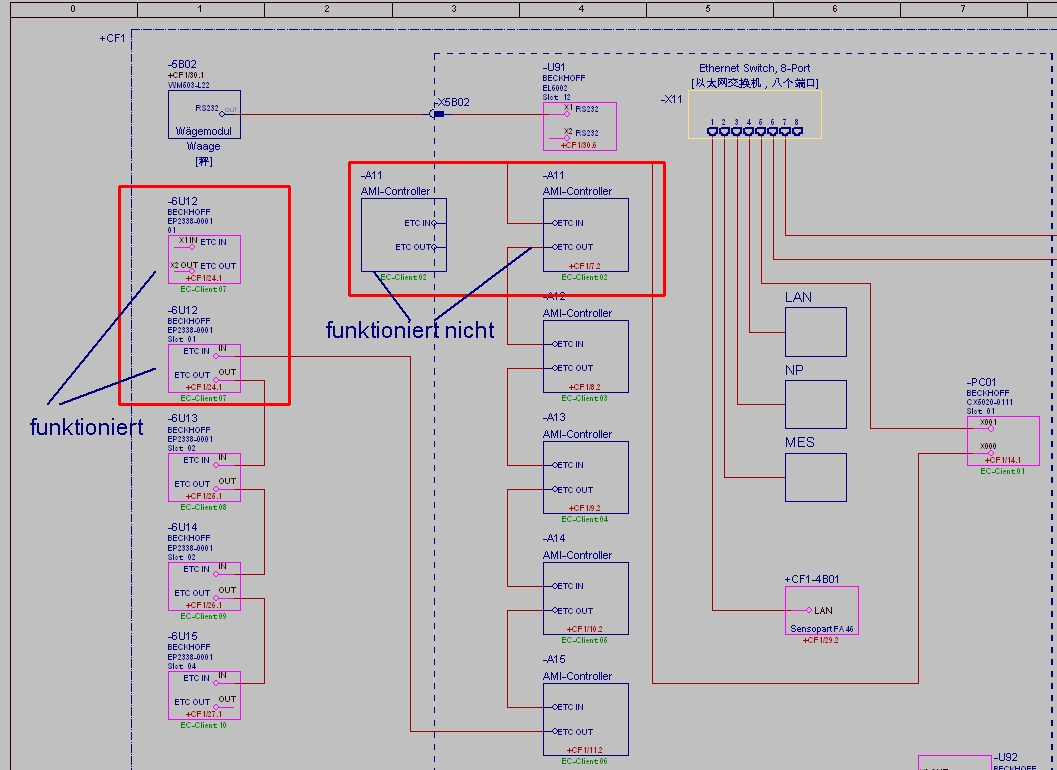This screenshot has width=1057, height=770.
Task: Click cross-reference +CF1/30.5
Action: tap(578, 146)
